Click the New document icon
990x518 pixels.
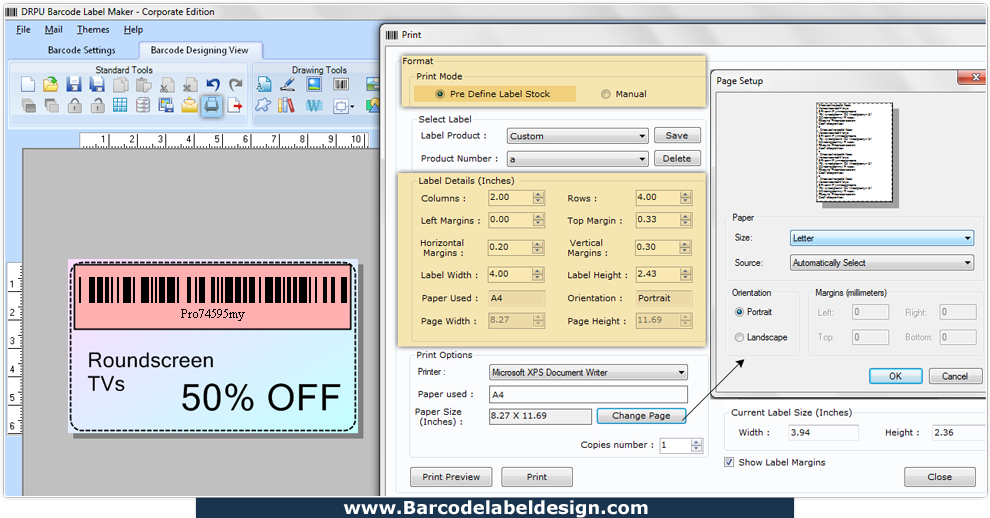coord(28,84)
